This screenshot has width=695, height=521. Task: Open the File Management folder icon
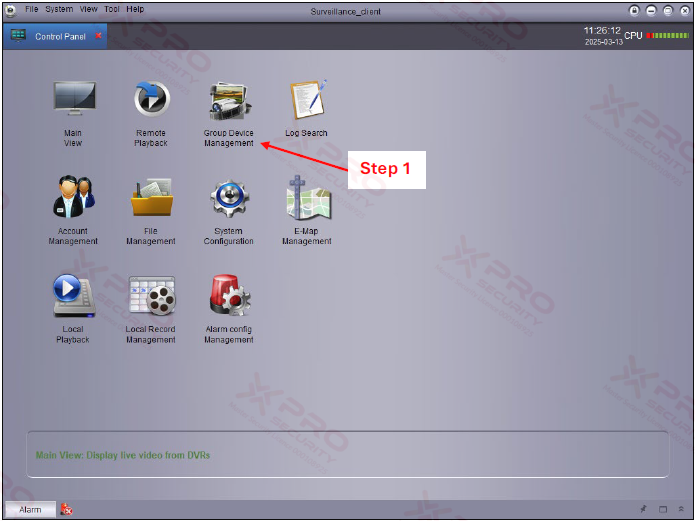pyautogui.click(x=151, y=198)
